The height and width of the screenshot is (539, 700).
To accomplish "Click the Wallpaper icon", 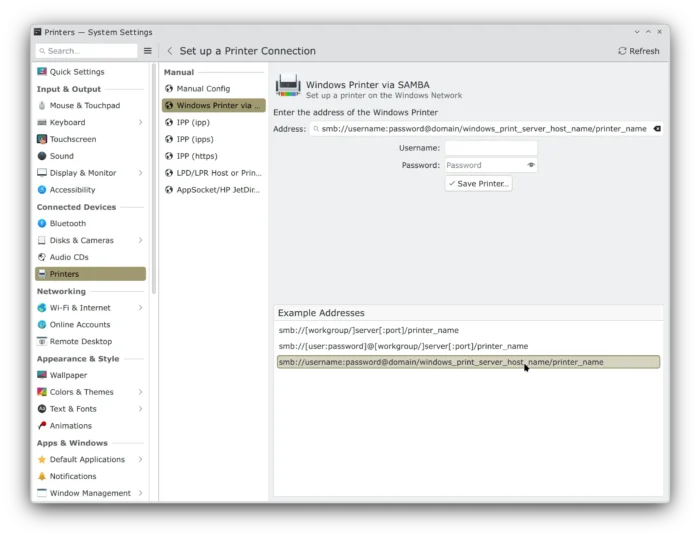I will click(x=42, y=375).
